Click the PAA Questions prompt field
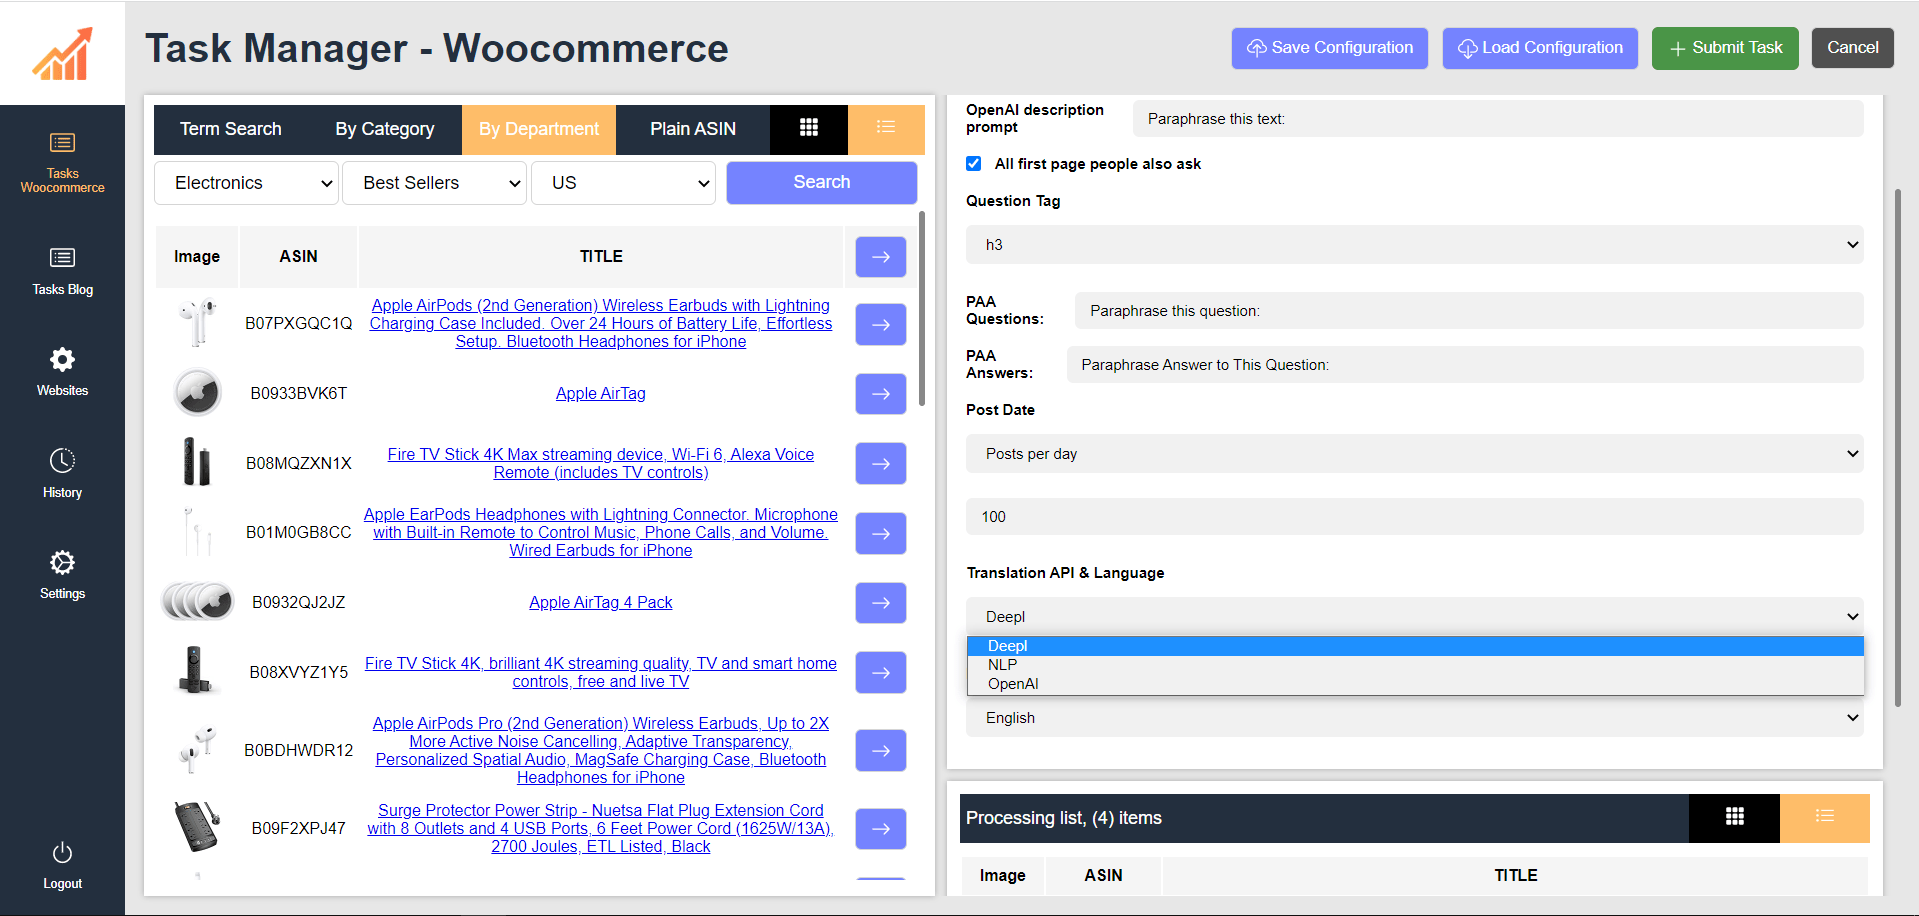This screenshot has width=1919, height=916. tap(1468, 311)
